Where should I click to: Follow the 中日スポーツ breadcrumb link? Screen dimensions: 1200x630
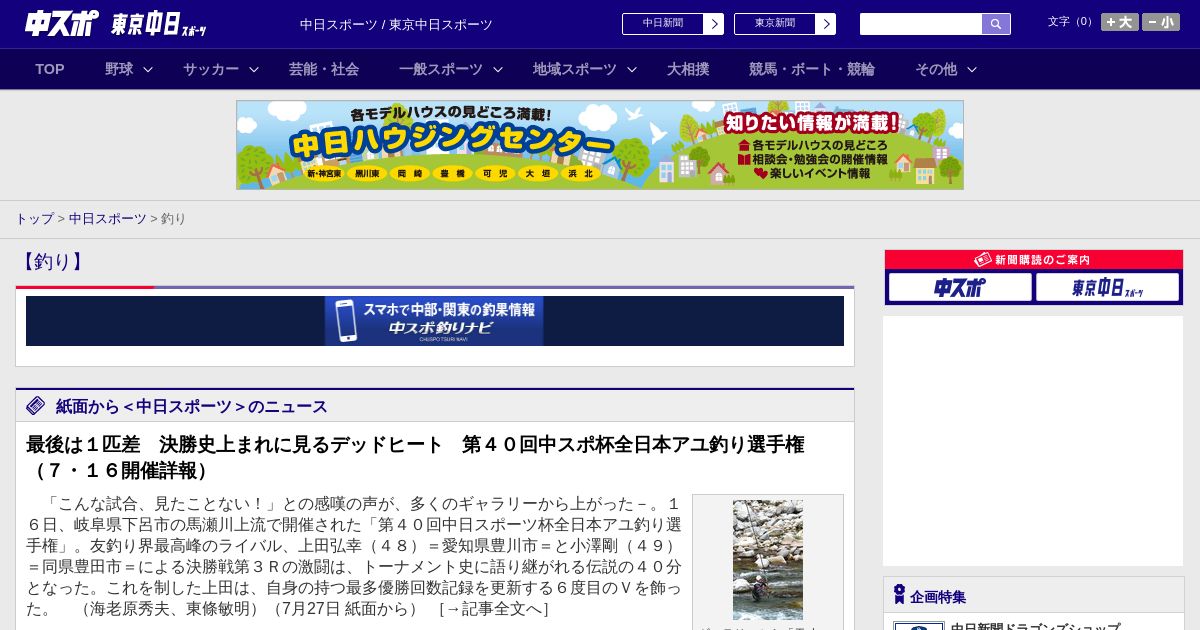point(108,218)
